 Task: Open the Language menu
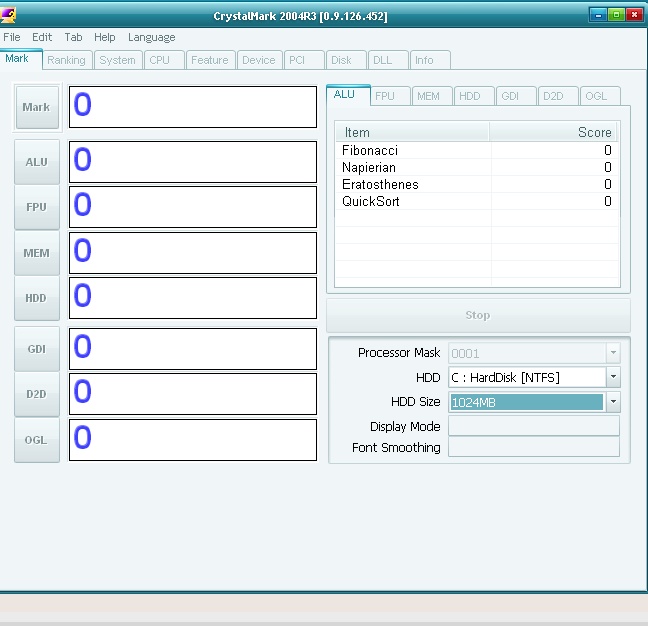pyautogui.click(x=152, y=37)
